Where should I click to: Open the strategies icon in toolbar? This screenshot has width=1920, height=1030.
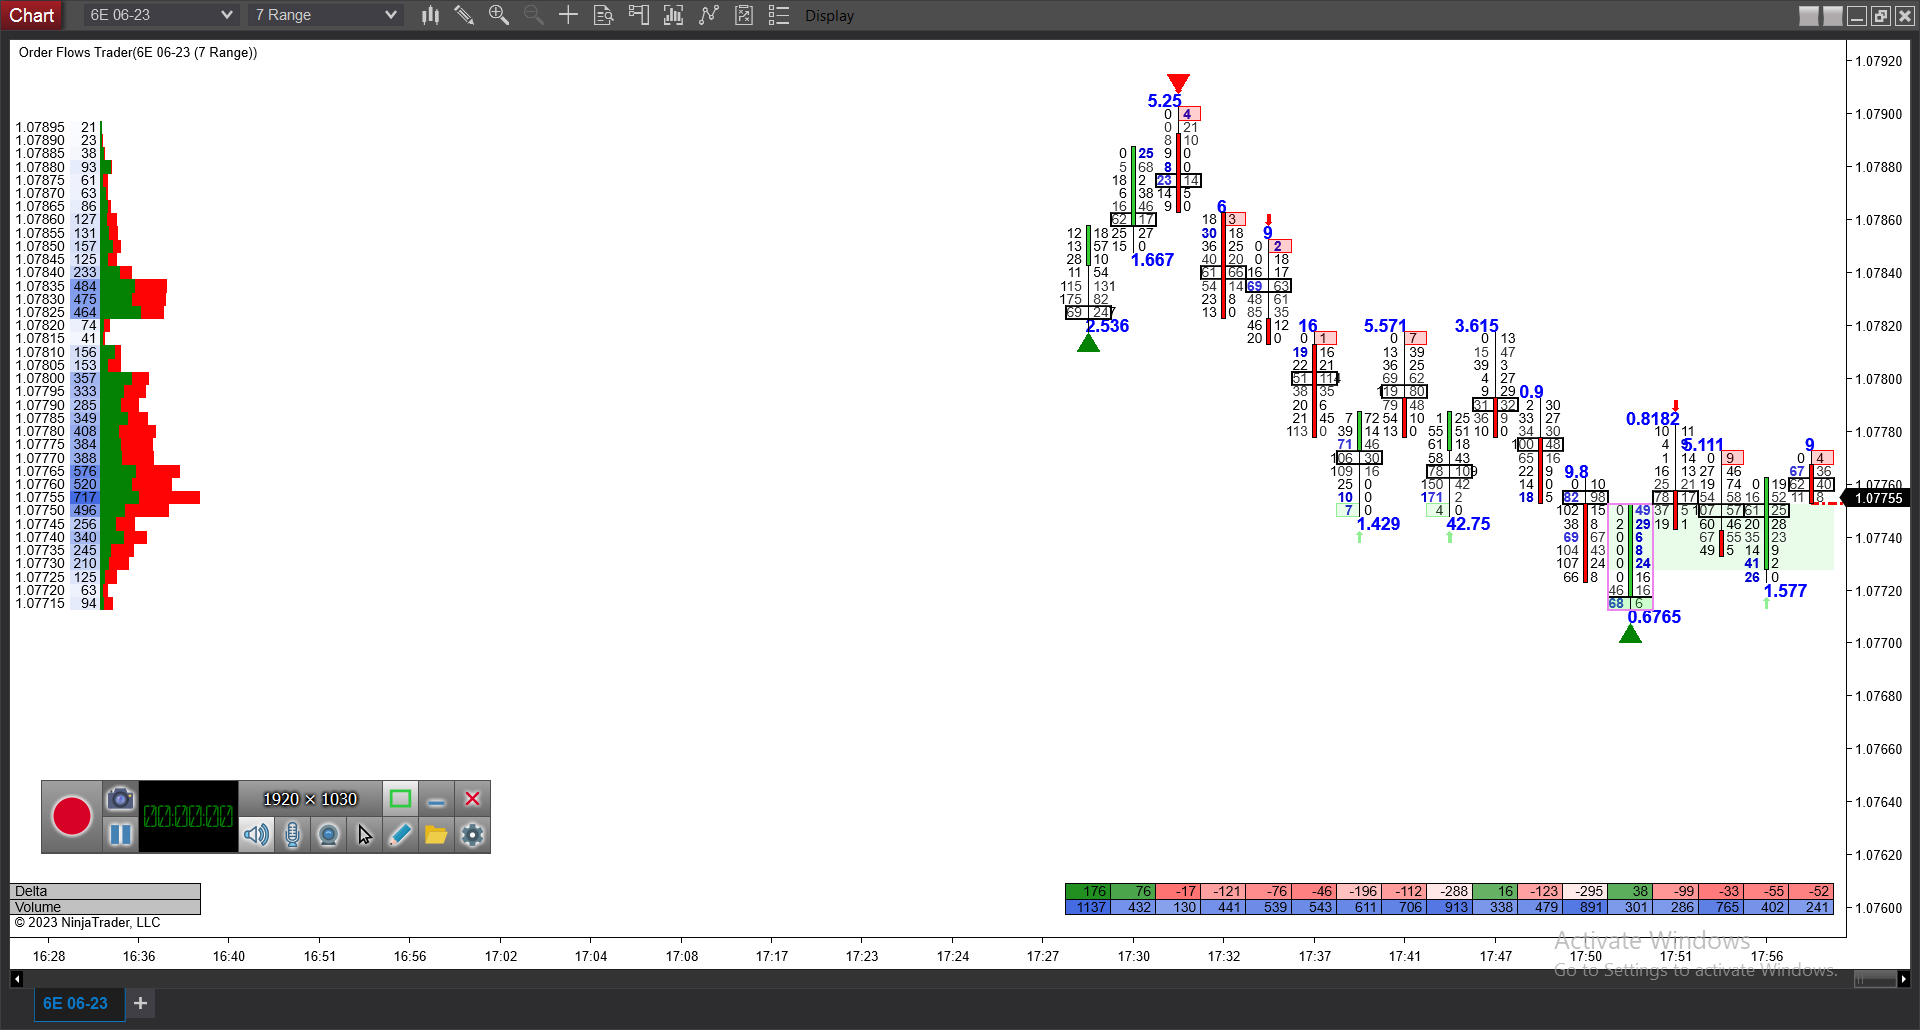pyautogui.click(x=744, y=15)
